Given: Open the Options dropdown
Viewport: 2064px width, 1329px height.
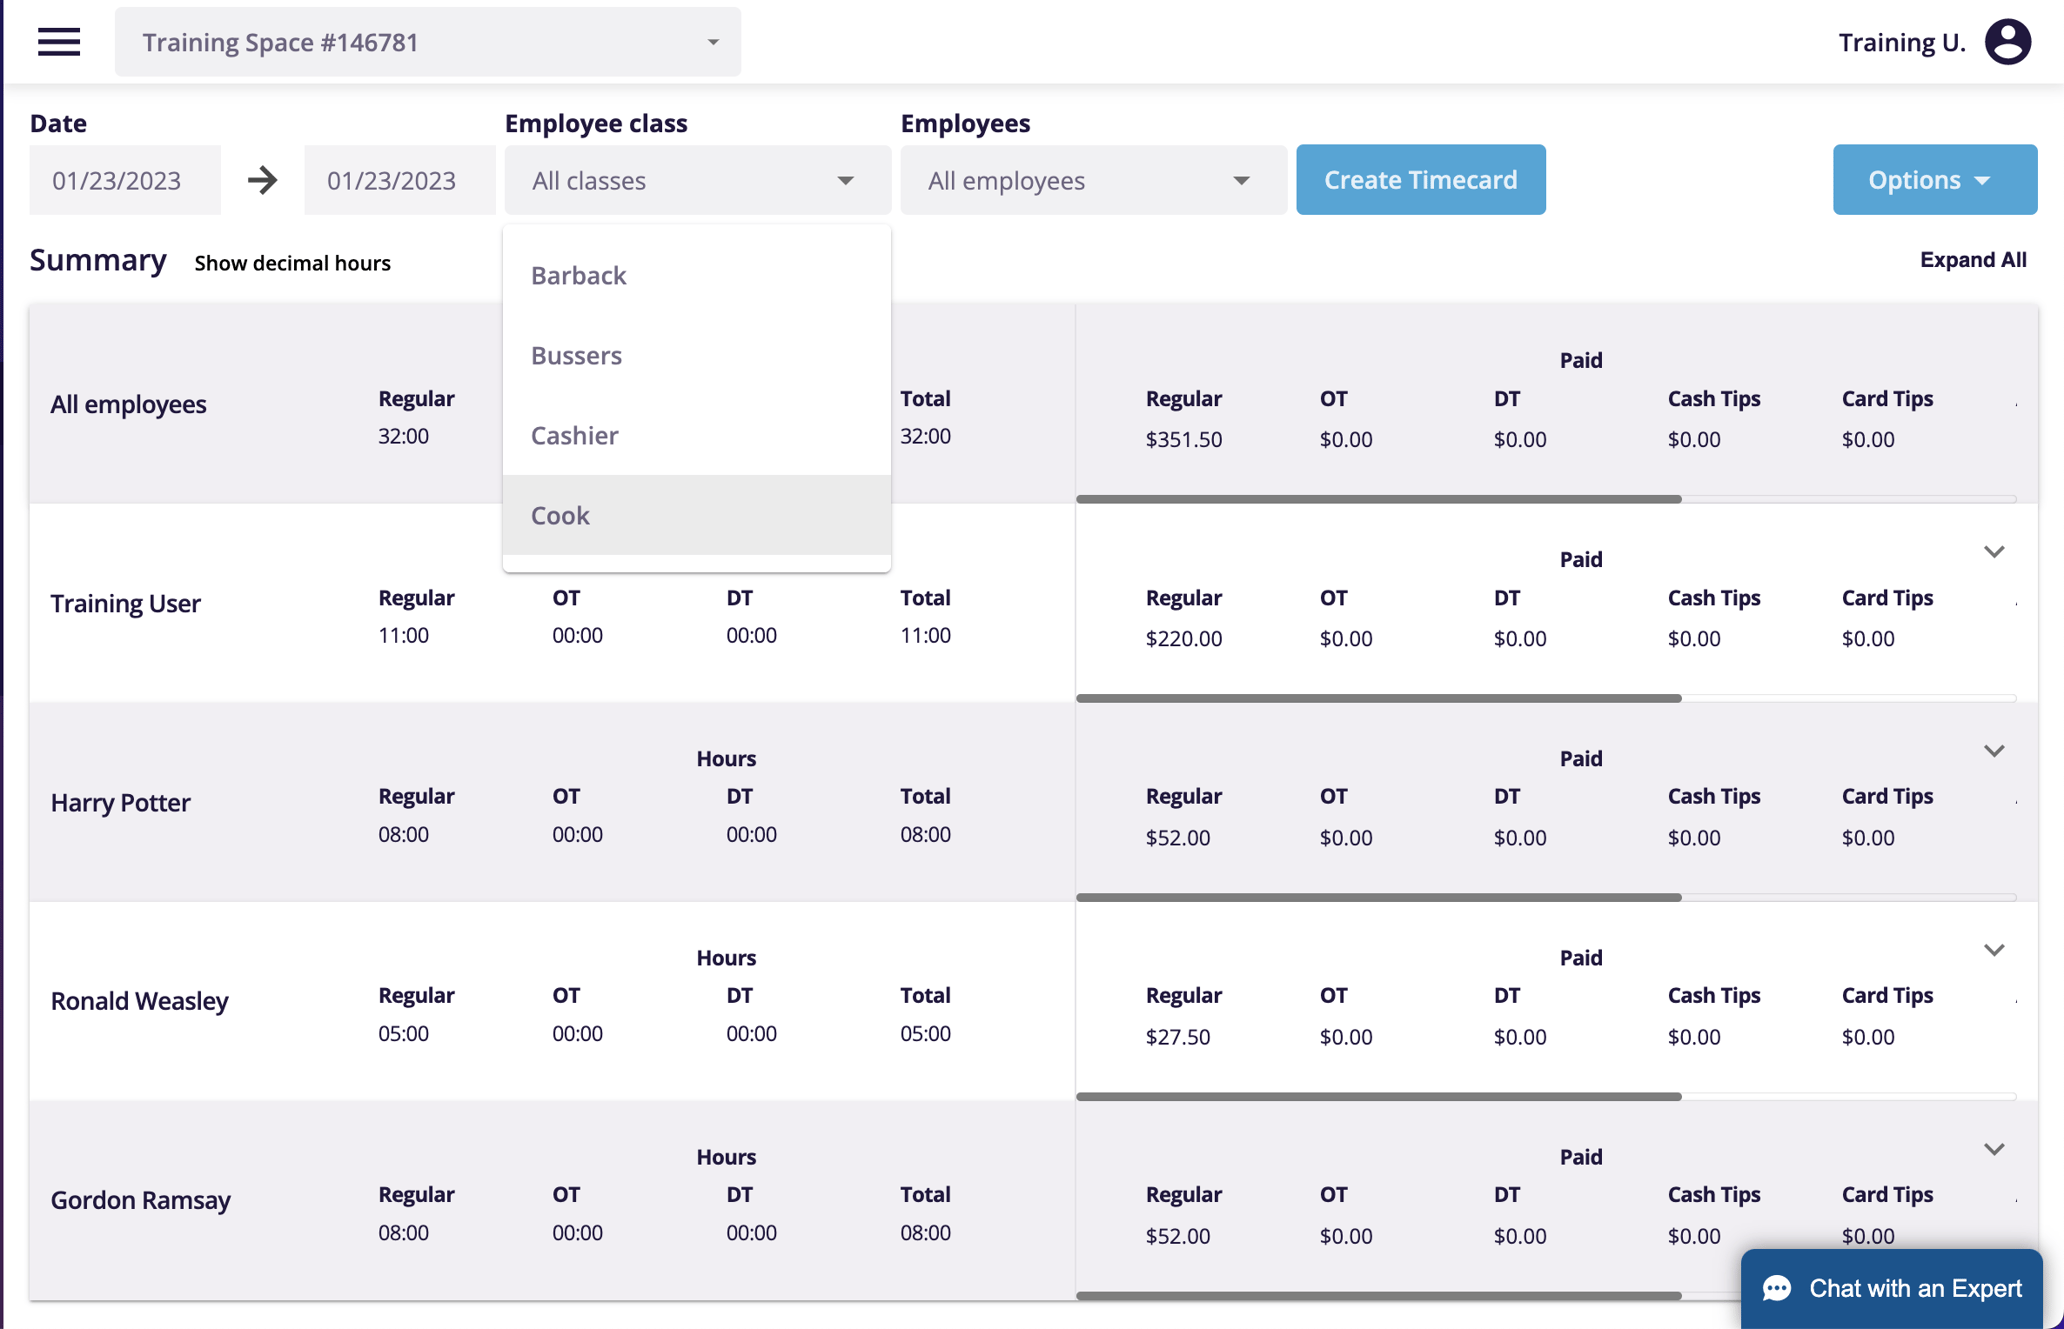Looking at the screenshot, I should click(1934, 180).
